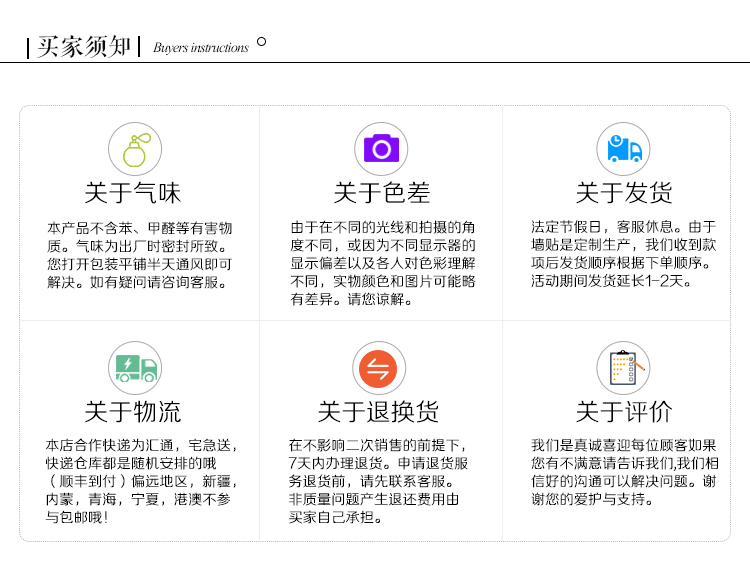The width and height of the screenshot is (750, 574).
Task: Click the small circle beside Buyers instructions
Action: [x=262, y=42]
